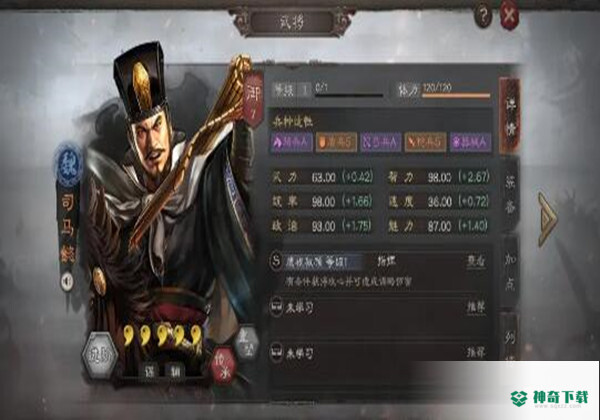Switch to the 详情 side tab

click(510, 116)
